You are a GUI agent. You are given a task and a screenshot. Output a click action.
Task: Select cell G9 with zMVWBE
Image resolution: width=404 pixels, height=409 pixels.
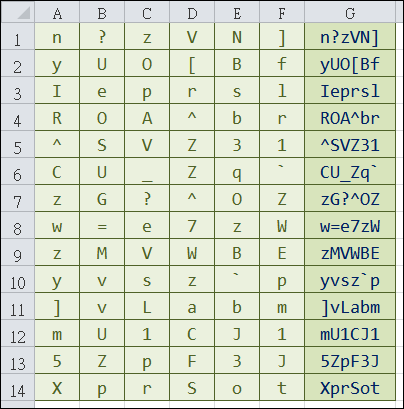[350, 253]
